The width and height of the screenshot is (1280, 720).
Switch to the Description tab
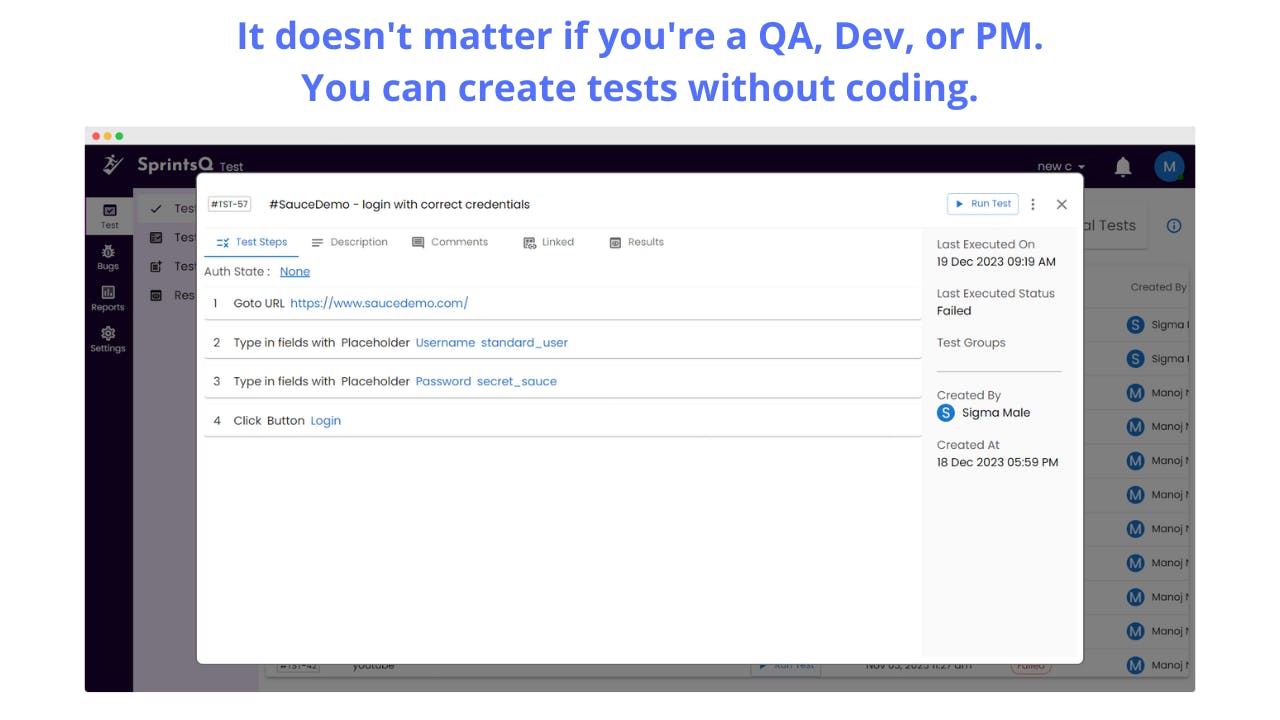point(349,242)
